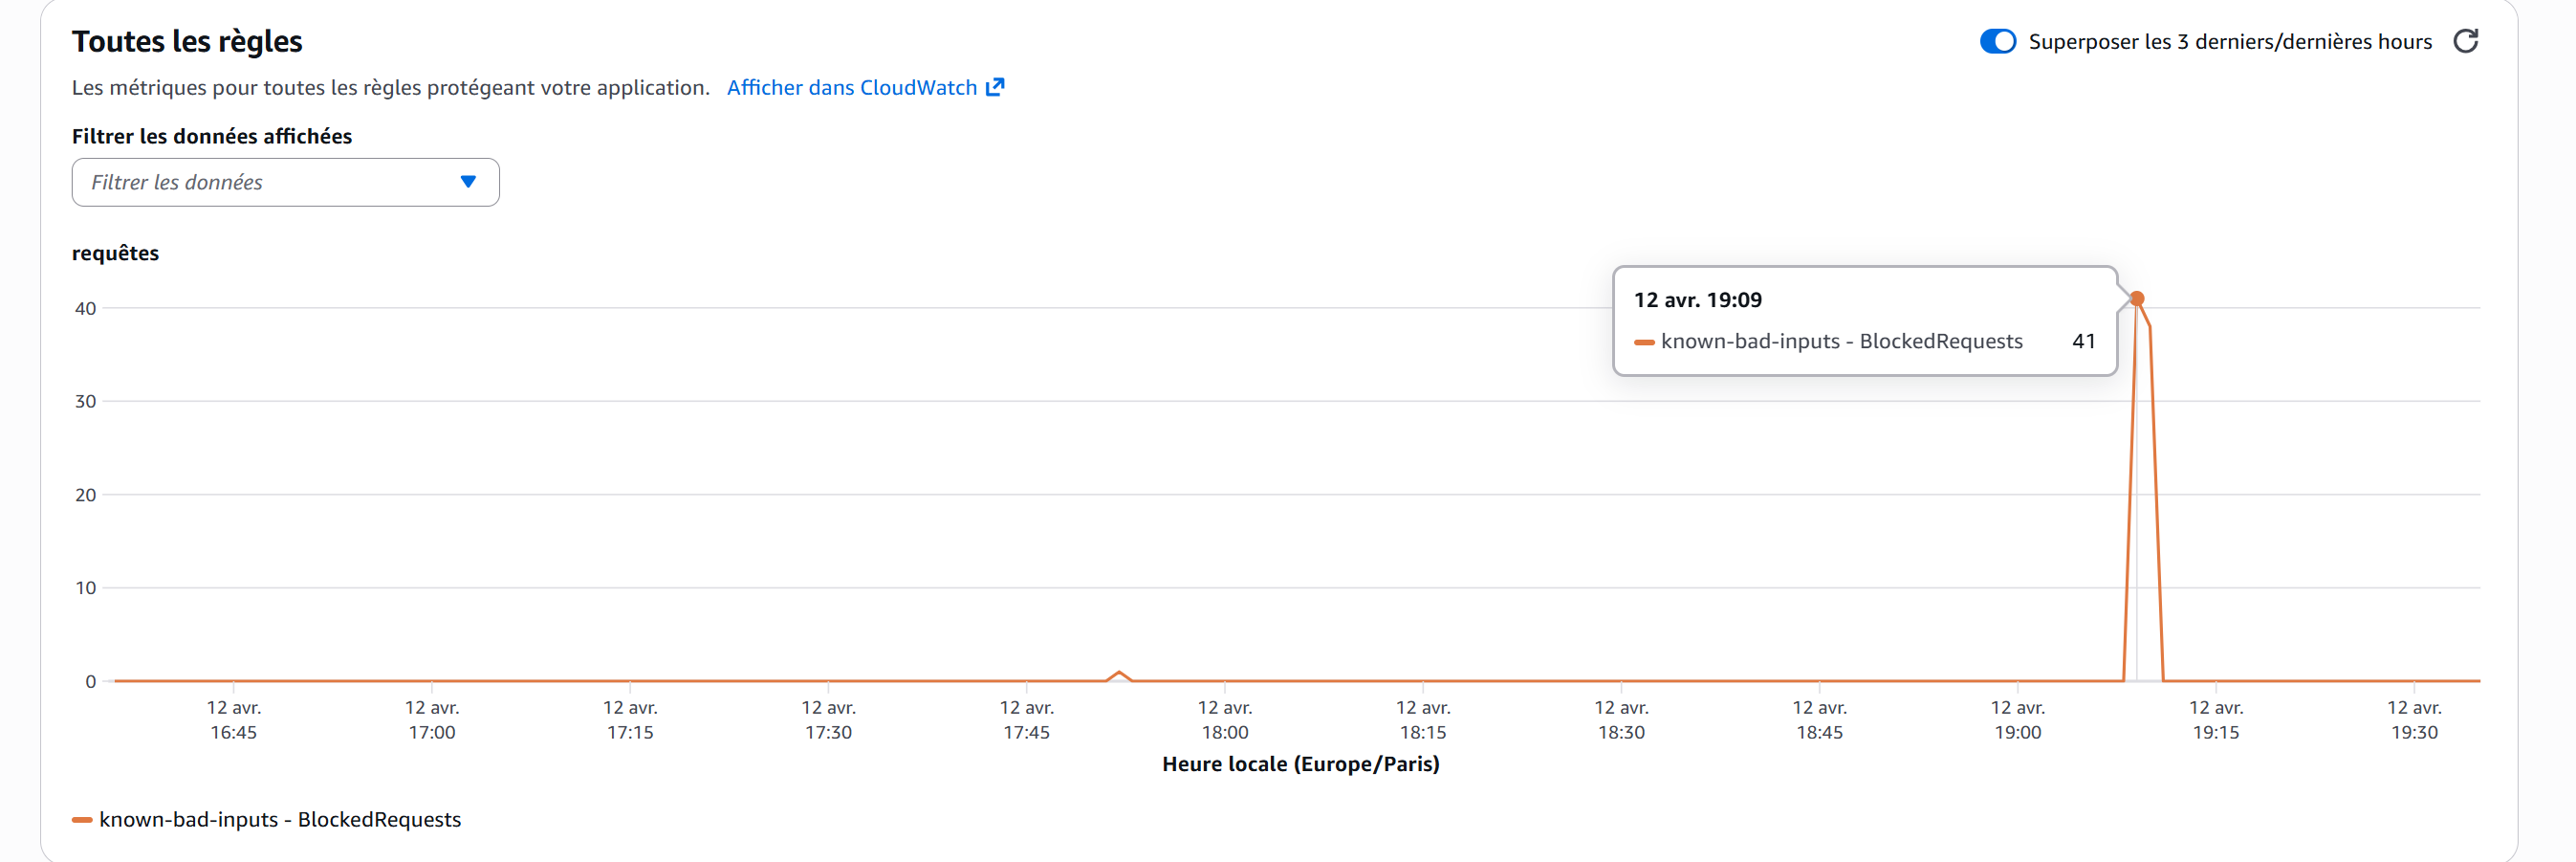Click the blue dropdown arrow in the filter
Viewport: 2576px width, 862px height.
point(468,182)
